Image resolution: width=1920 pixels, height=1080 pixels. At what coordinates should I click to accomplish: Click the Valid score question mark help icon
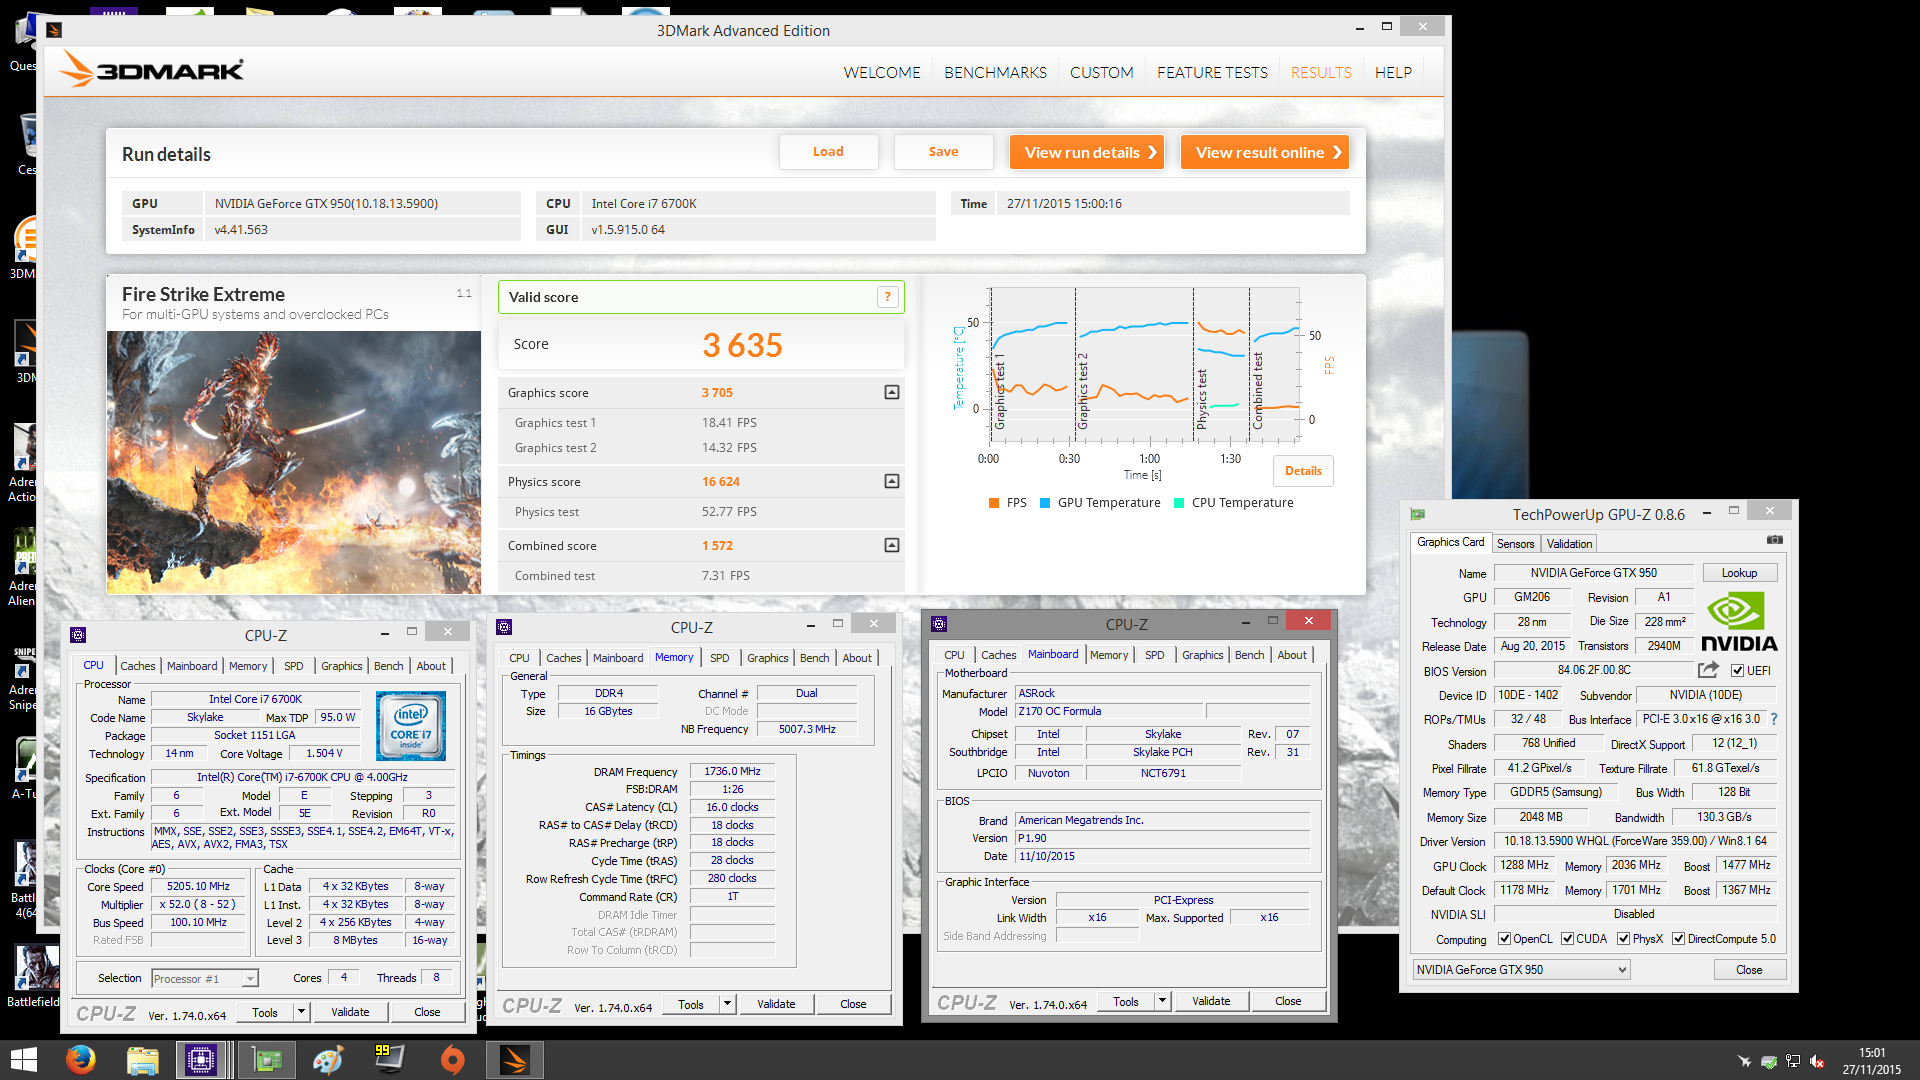point(887,297)
